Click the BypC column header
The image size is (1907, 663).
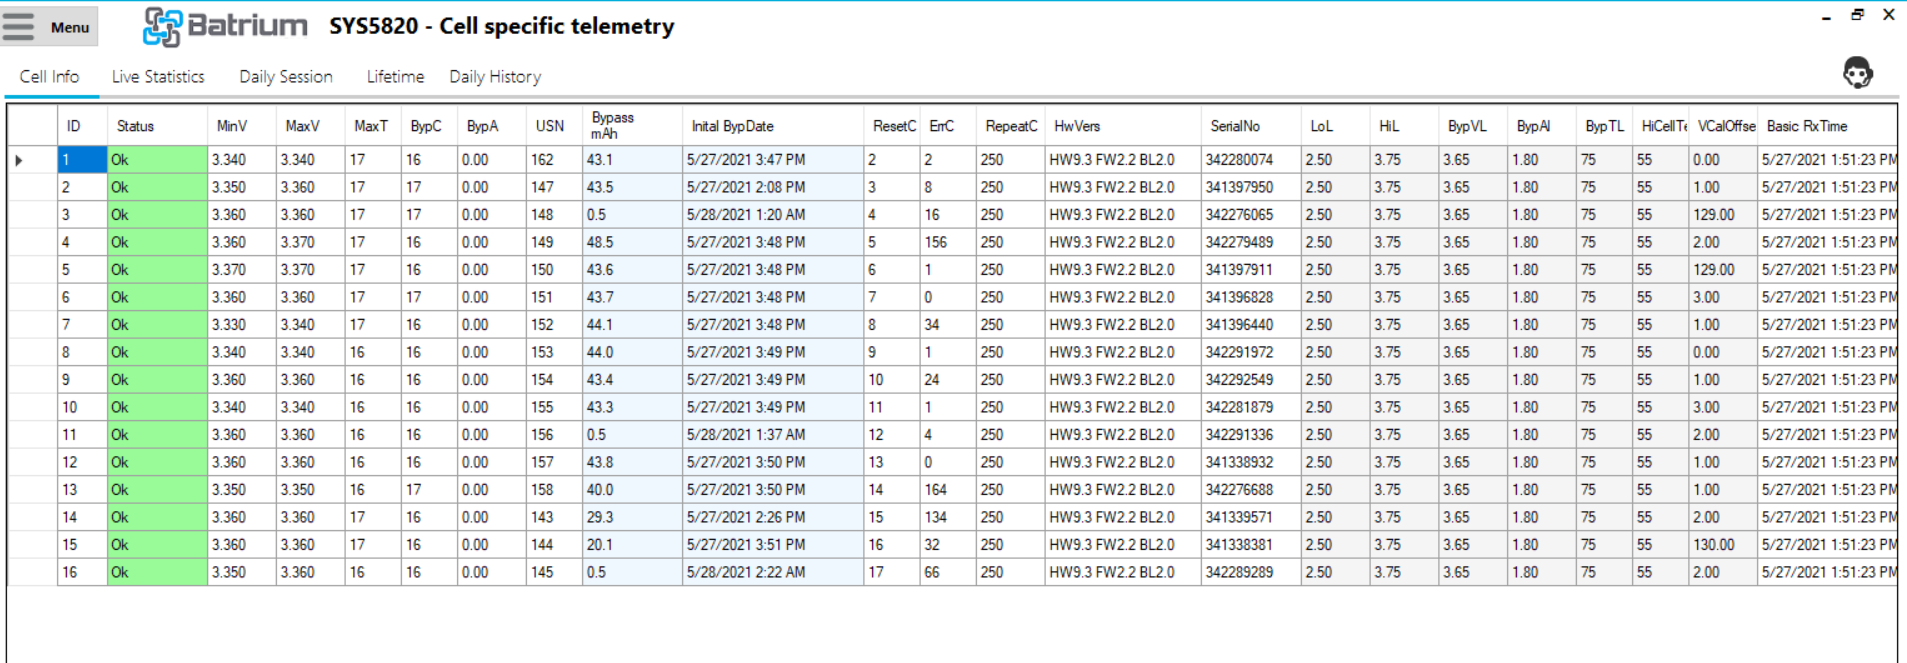[430, 126]
